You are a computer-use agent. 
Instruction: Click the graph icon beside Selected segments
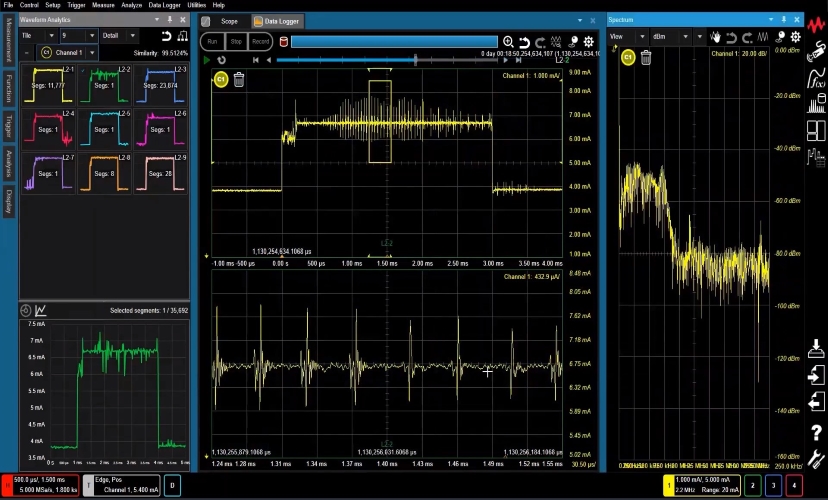tap(41, 310)
